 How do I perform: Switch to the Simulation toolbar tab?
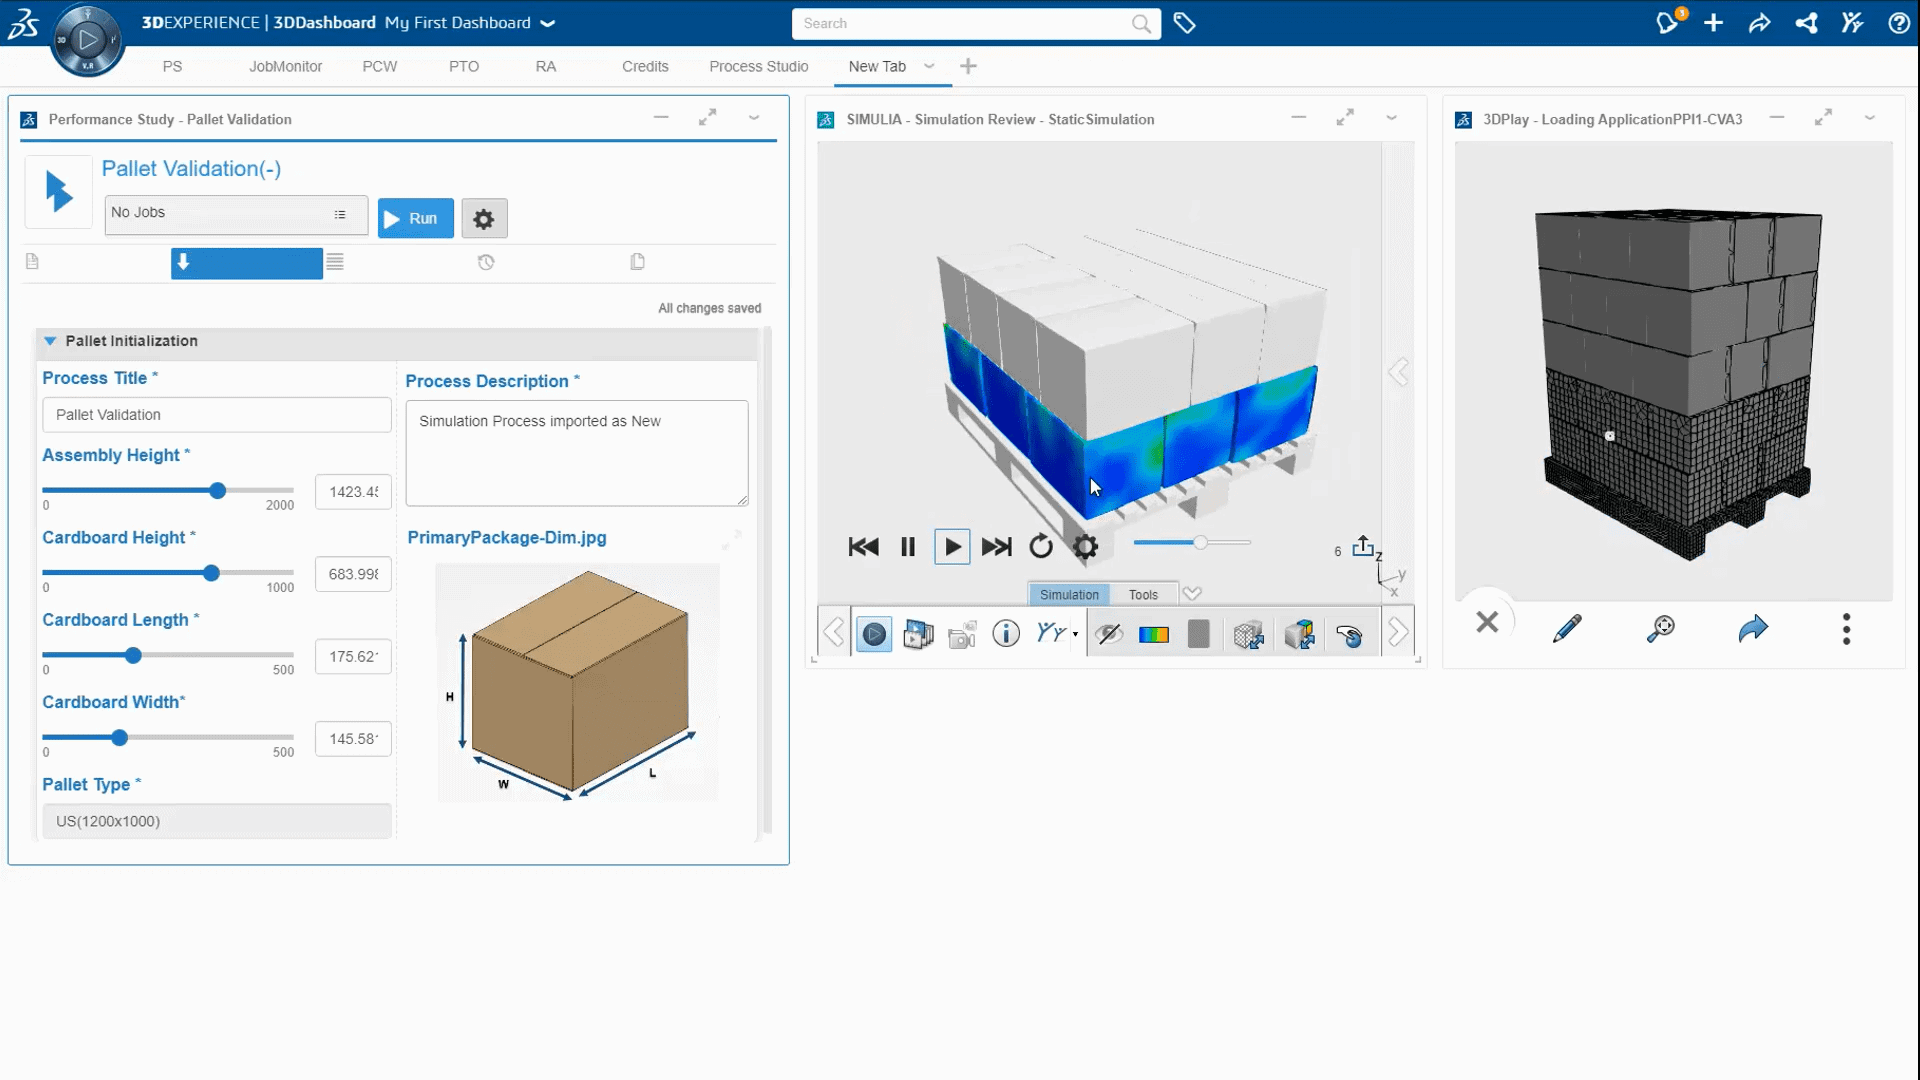click(1069, 594)
